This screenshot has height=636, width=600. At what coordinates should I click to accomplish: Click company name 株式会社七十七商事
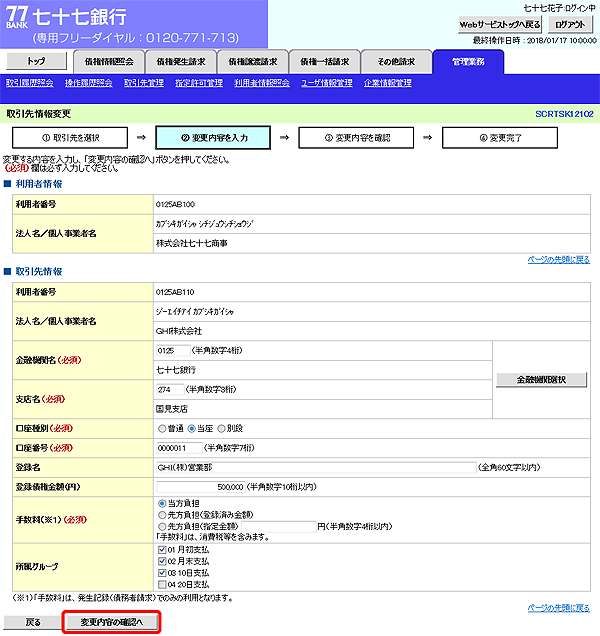(191, 243)
